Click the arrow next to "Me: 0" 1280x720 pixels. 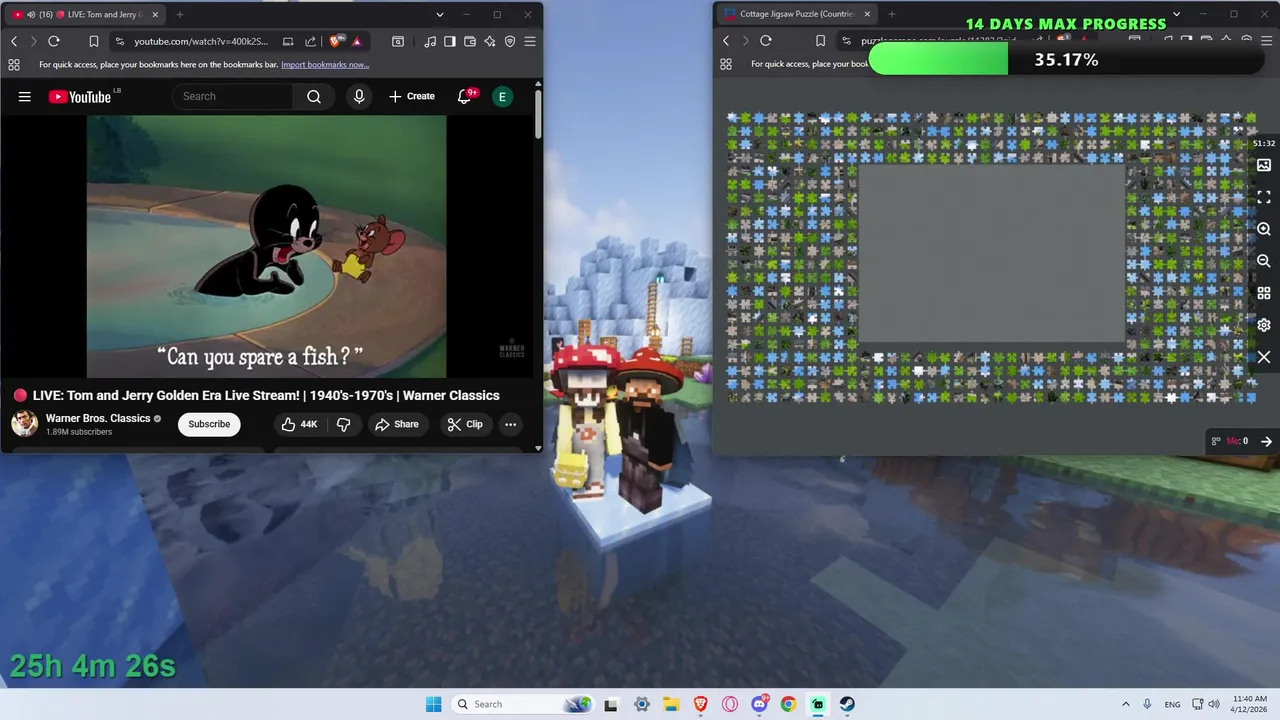(x=1266, y=441)
